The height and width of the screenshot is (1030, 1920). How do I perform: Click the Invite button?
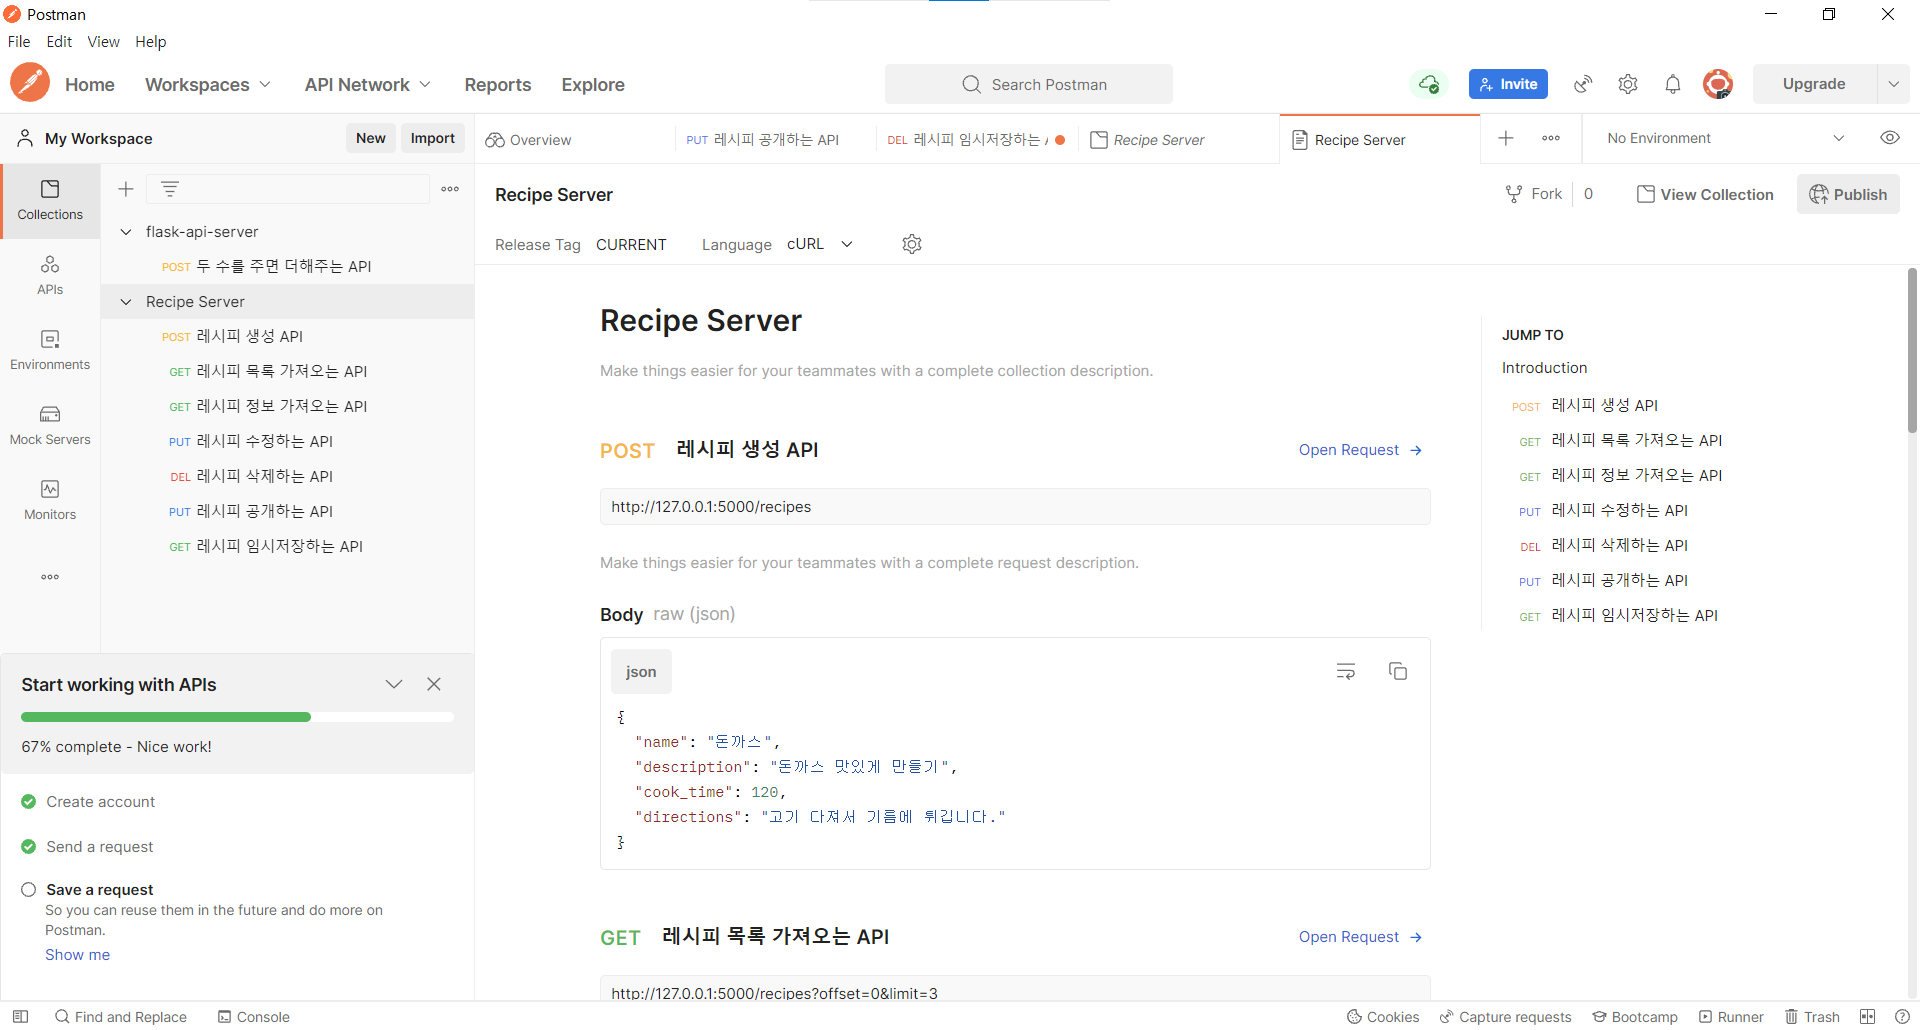pos(1508,84)
